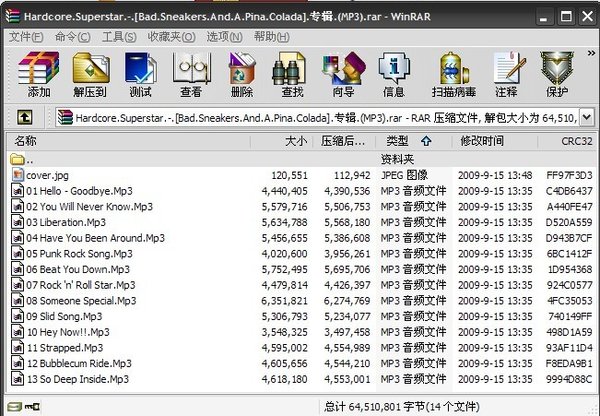Select the icon of 13 So Deep Inside.Mp3
Screen dimensions: 600x416
point(18,379)
